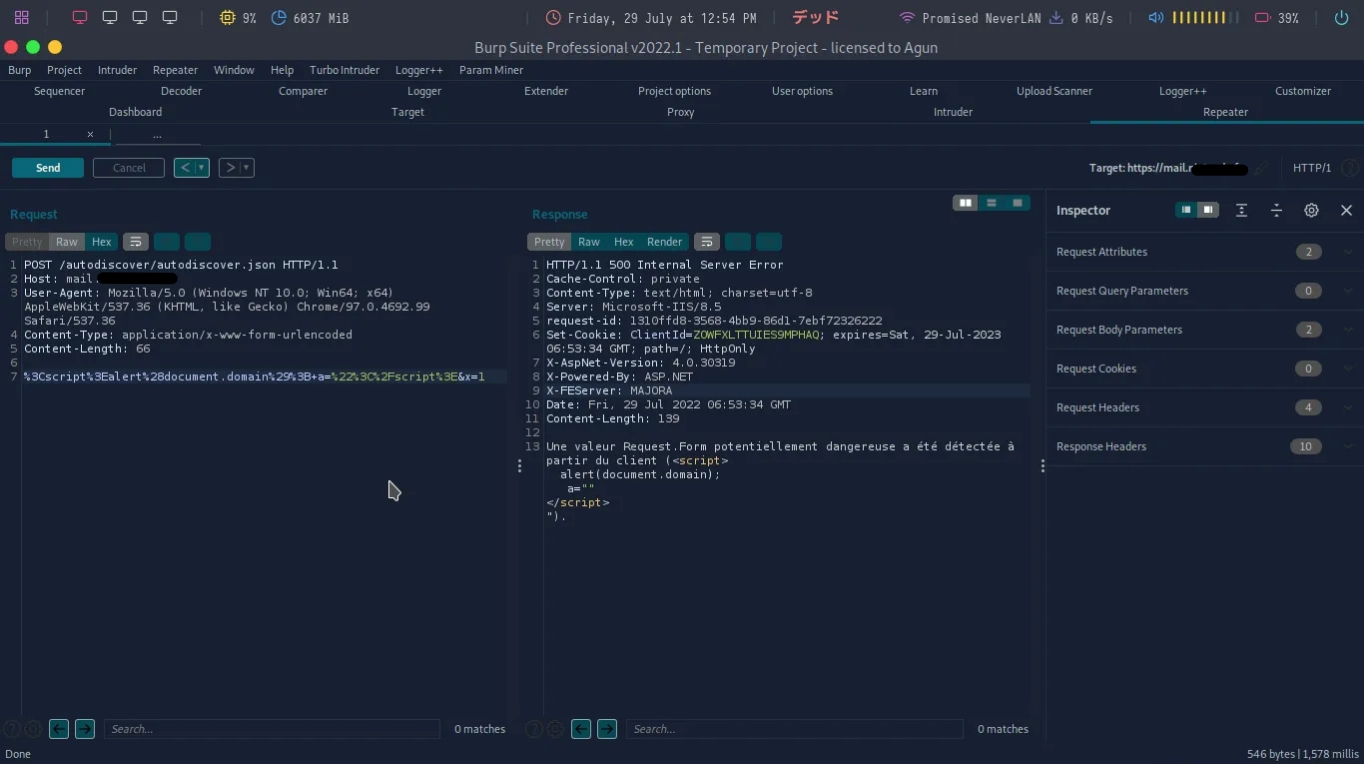
Task: Open the Decoder tab
Action: [x=181, y=91]
